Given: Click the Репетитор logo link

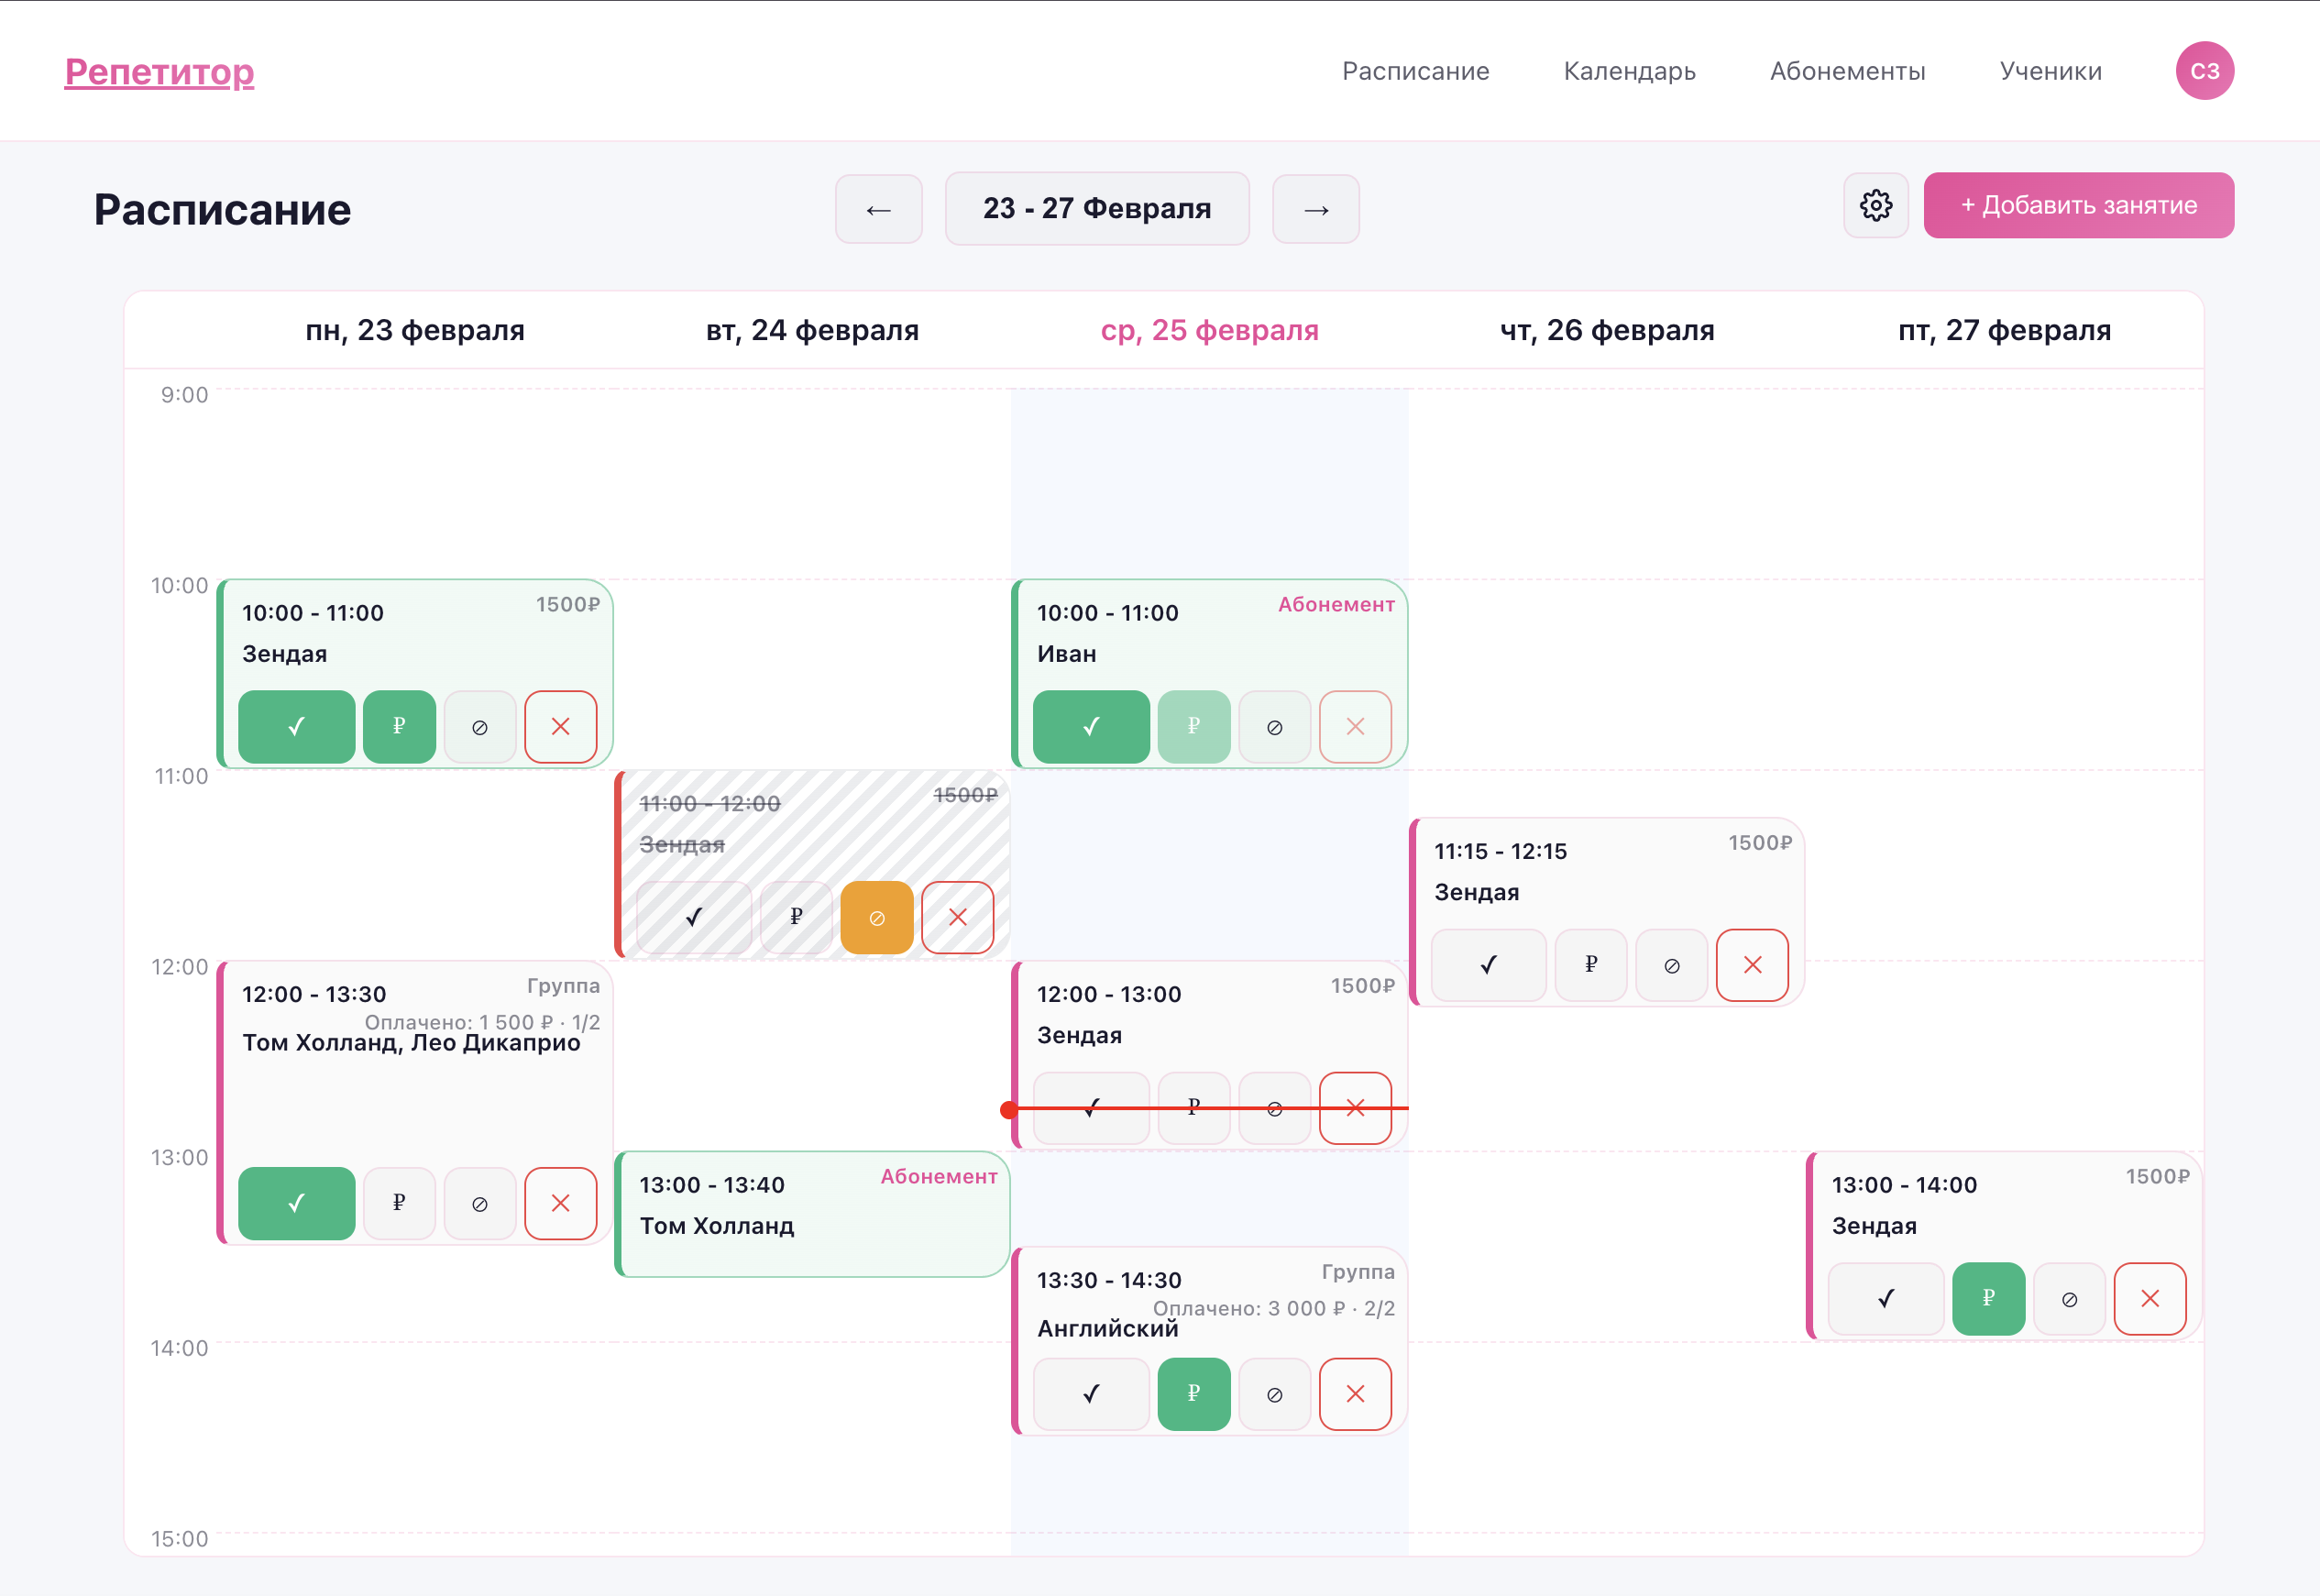Looking at the screenshot, I should pyautogui.click(x=159, y=72).
